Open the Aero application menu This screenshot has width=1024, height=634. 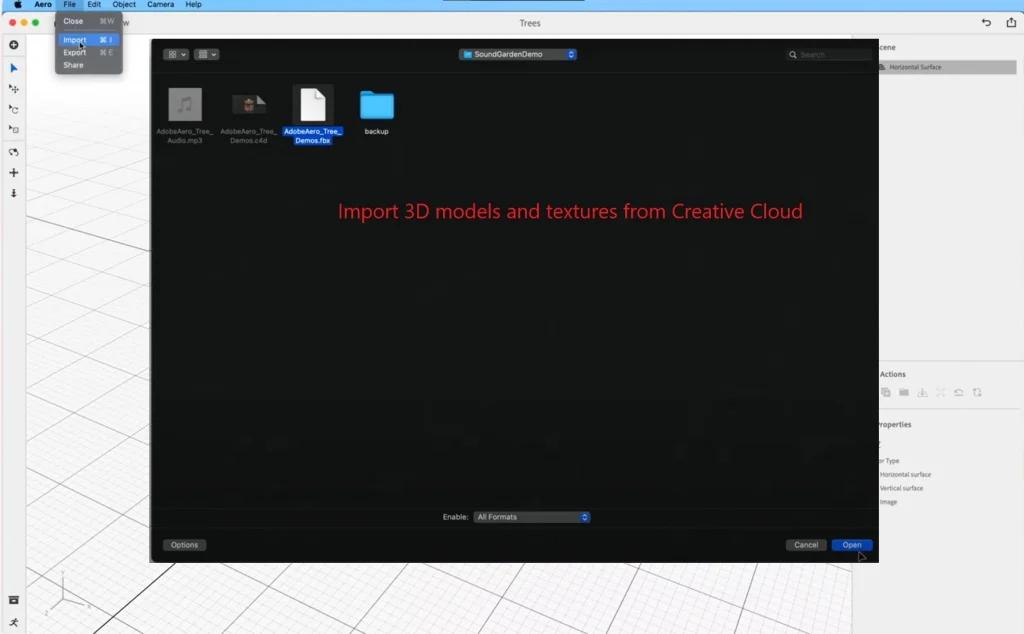43,5
